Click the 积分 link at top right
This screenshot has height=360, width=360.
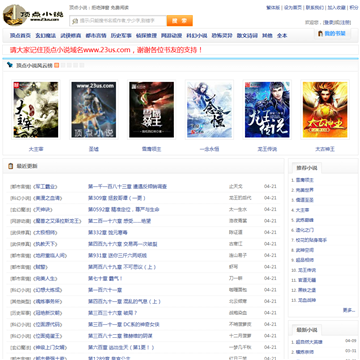click(354, 8)
